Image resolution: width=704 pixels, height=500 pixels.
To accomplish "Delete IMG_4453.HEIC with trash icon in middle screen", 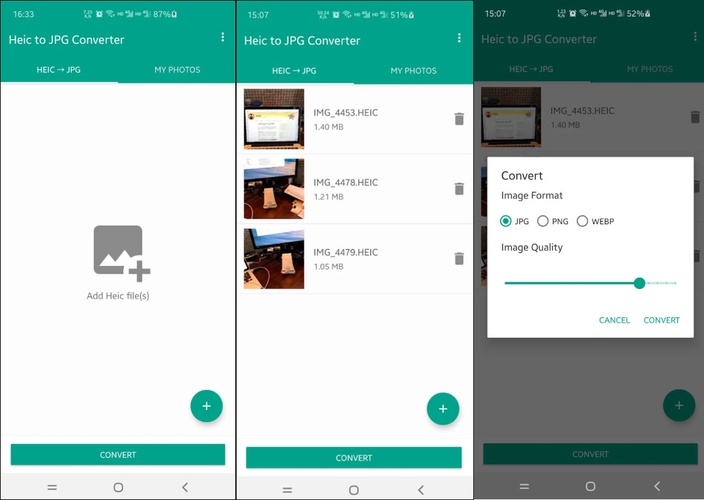I will tap(459, 119).
